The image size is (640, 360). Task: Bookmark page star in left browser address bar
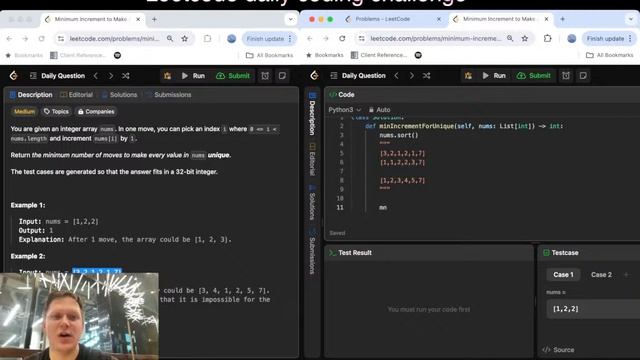point(184,38)
